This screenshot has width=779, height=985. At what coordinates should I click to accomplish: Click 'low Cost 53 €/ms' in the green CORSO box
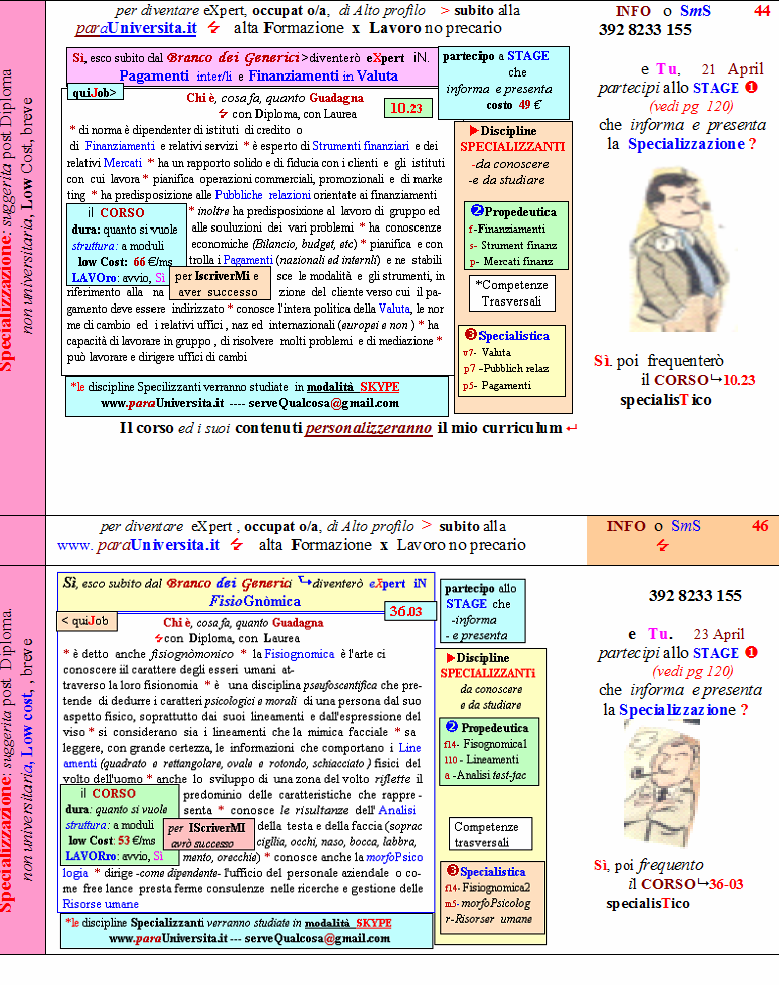pos(112,841)
